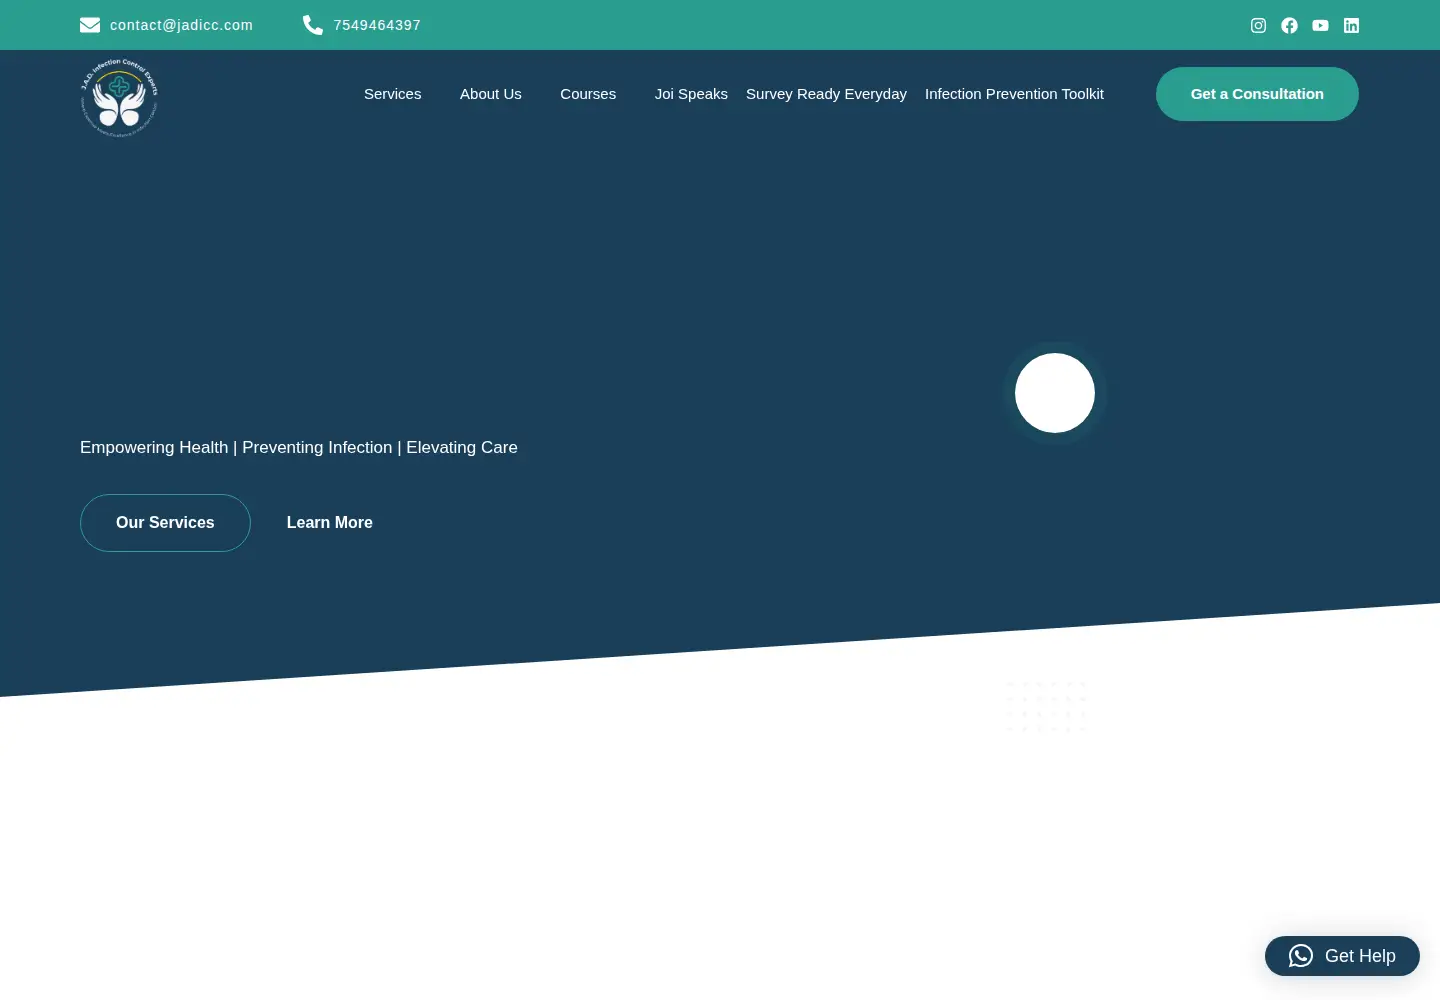Open Survey Ready Everyday page
The image size is (1440, 1000).
826,94
